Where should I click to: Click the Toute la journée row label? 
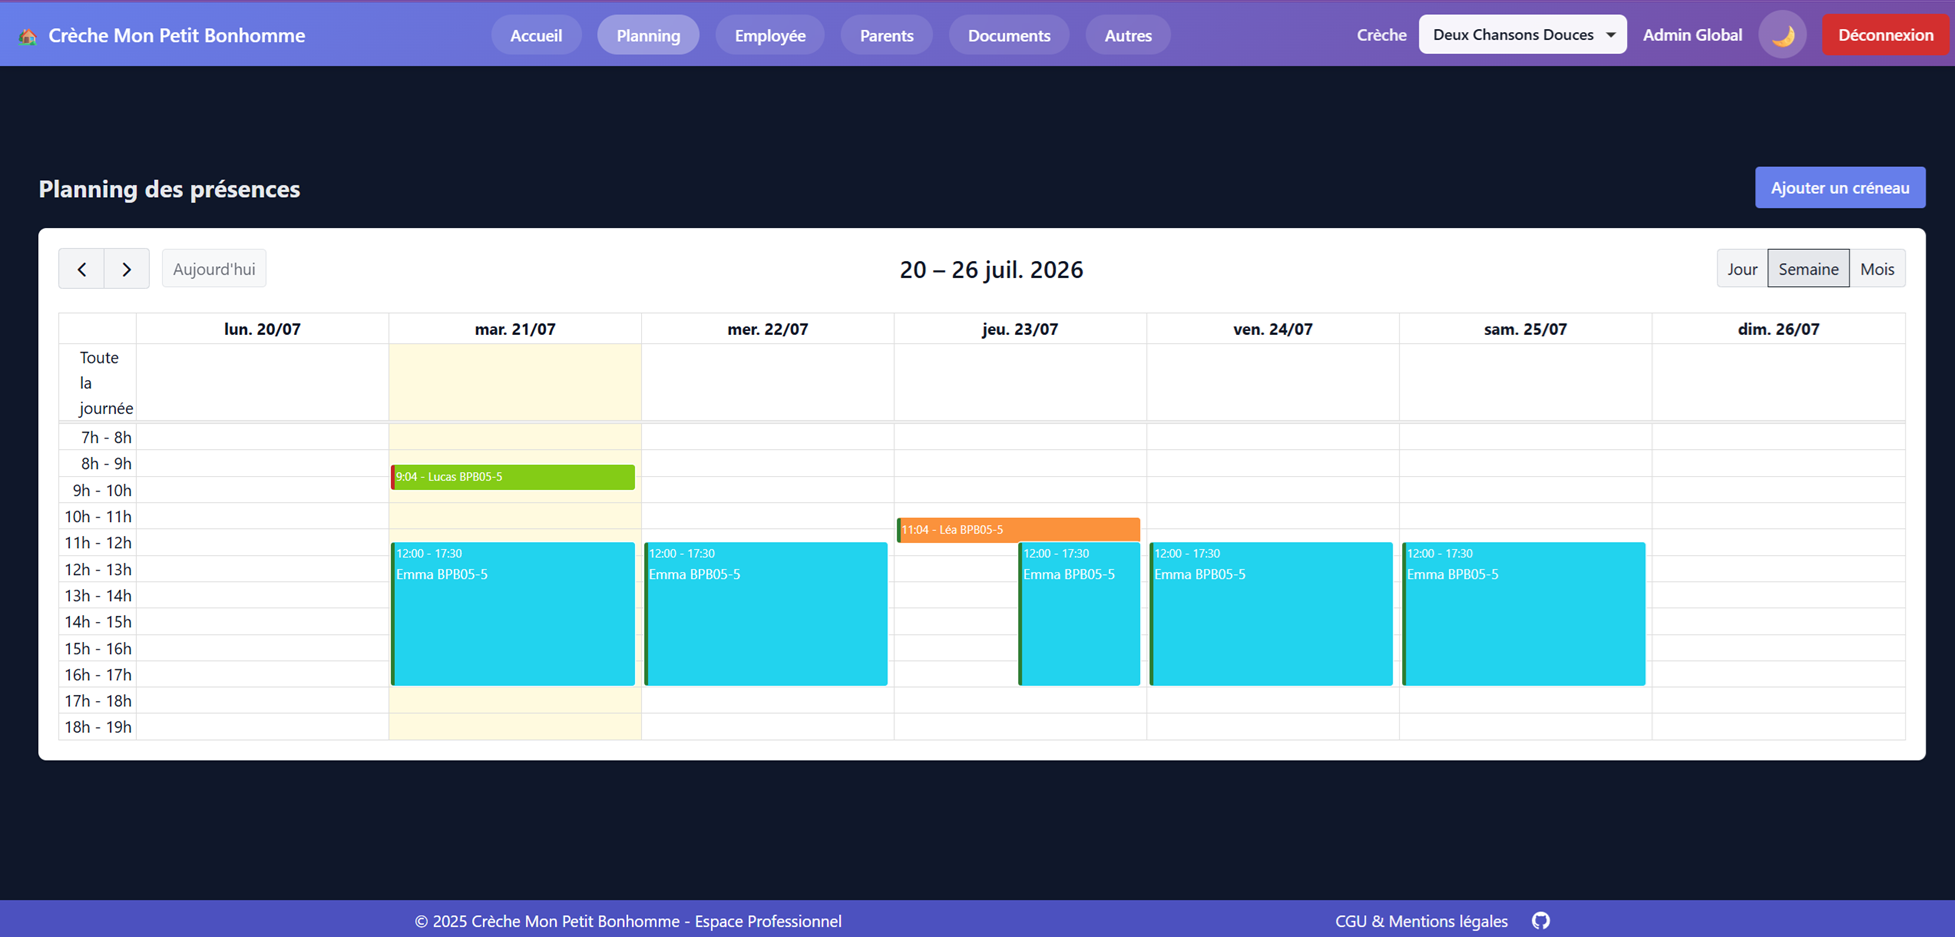[105, 383]
